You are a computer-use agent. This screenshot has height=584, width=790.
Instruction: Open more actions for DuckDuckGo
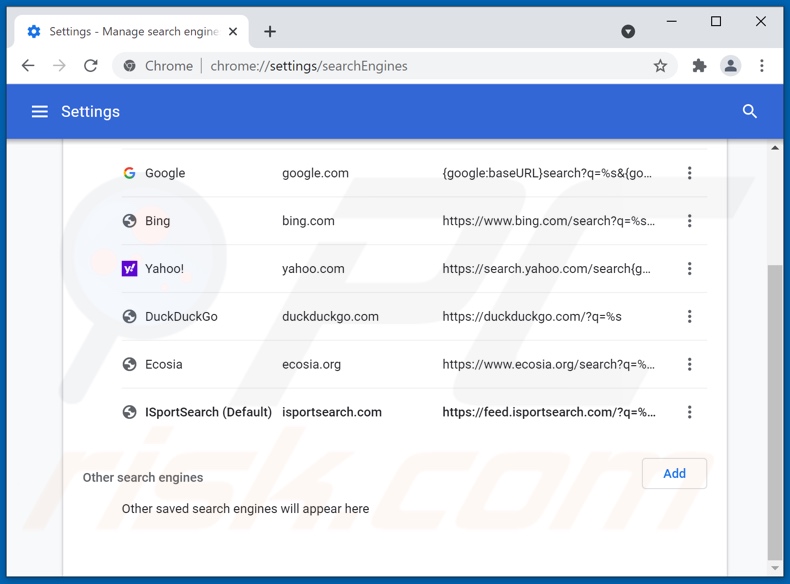pos(689,317)
